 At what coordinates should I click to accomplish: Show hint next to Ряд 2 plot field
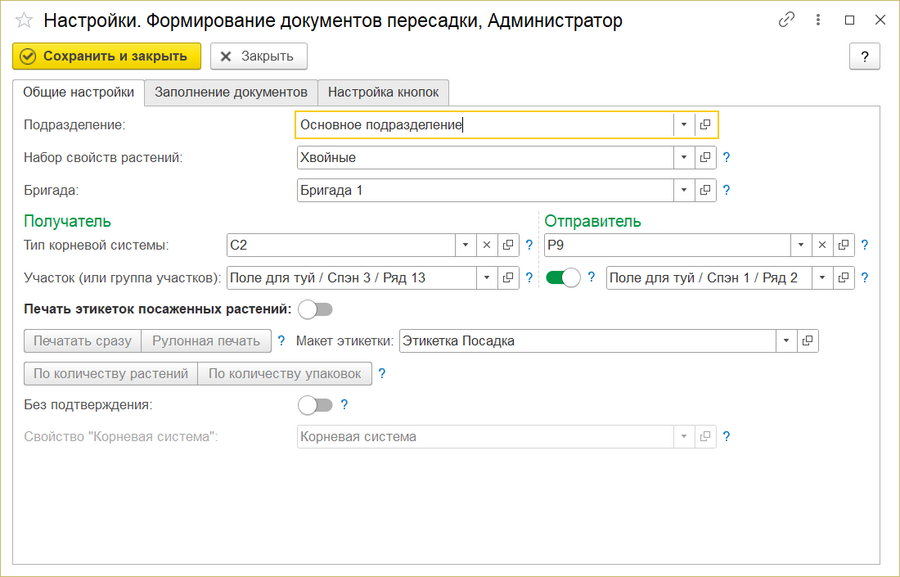coord(864,278)
